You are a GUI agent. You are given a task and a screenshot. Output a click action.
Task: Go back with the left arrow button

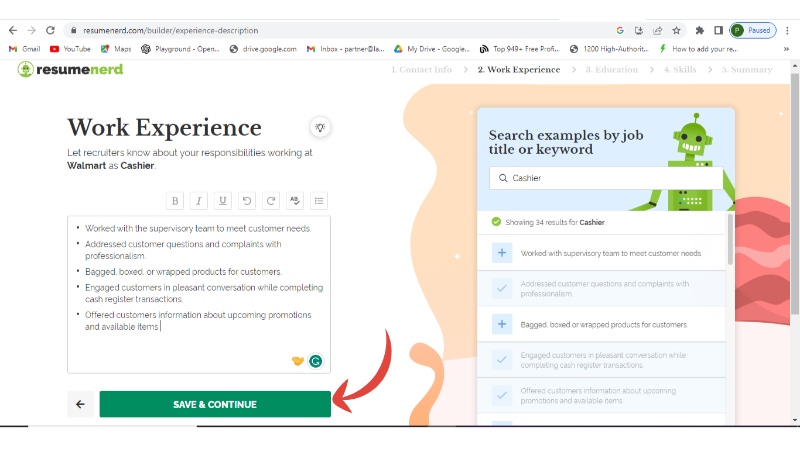point(80,404)
